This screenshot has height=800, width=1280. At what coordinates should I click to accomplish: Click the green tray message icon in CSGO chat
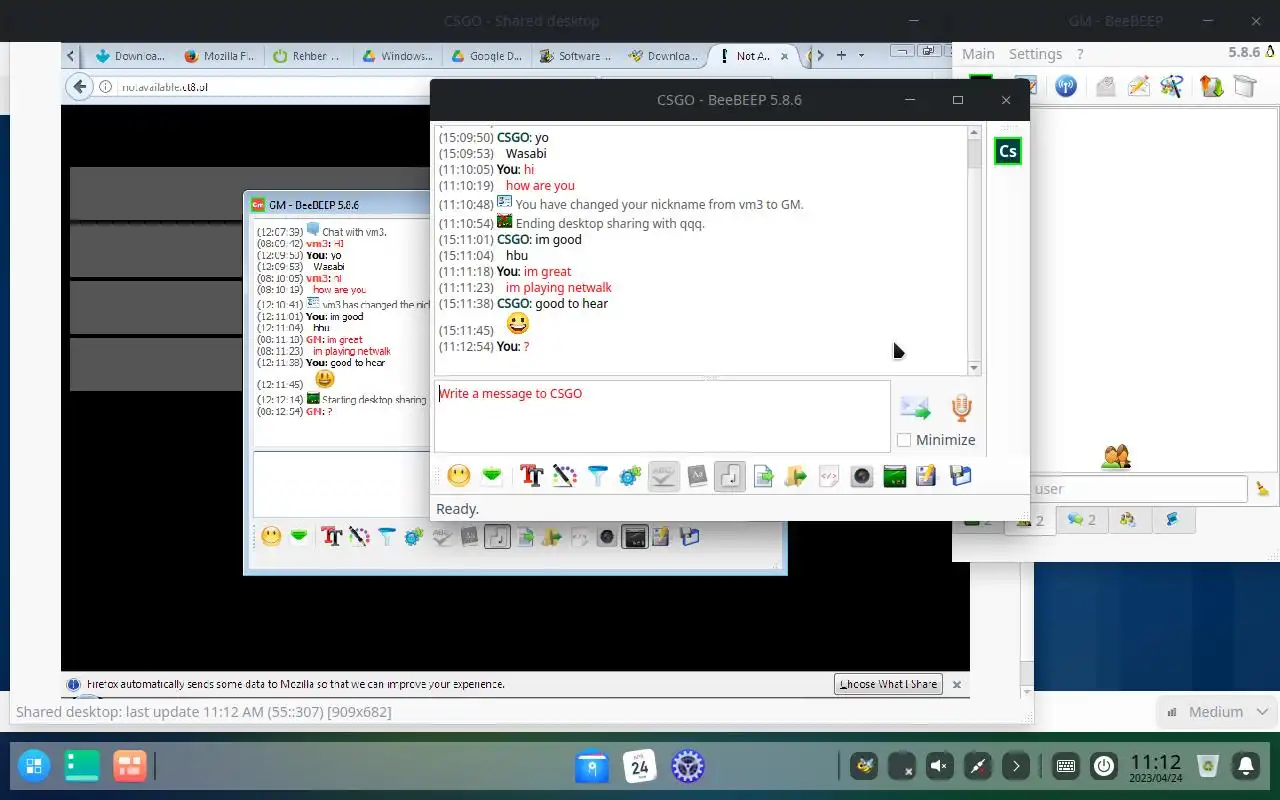click(x=492, y=476)
